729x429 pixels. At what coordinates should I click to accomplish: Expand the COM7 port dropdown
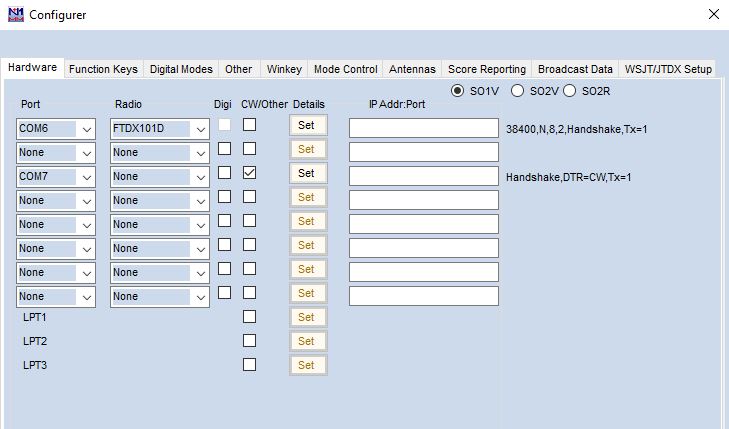[87, 177]
